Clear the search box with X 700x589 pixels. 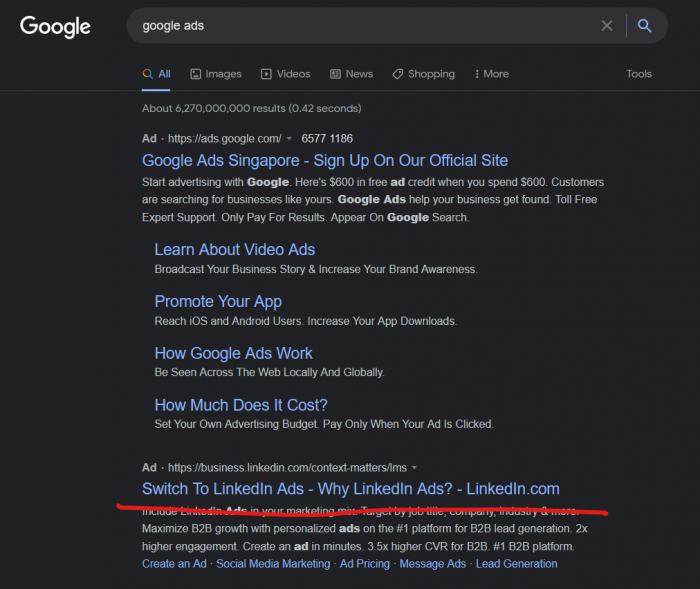pyautogui.click(x=607, y=26)
